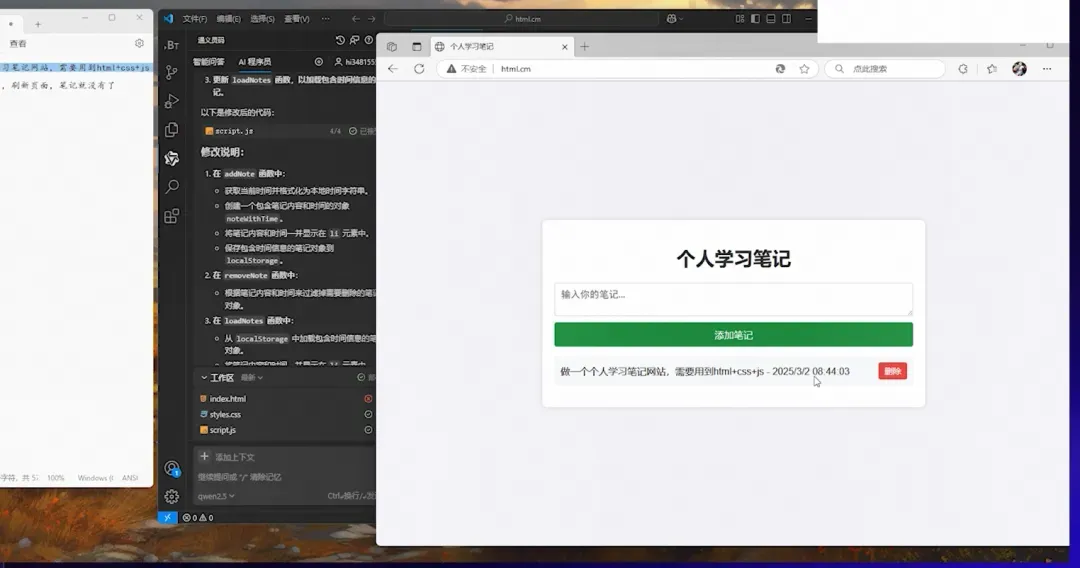Go back in VS Code navigation history

click(355, 19)
